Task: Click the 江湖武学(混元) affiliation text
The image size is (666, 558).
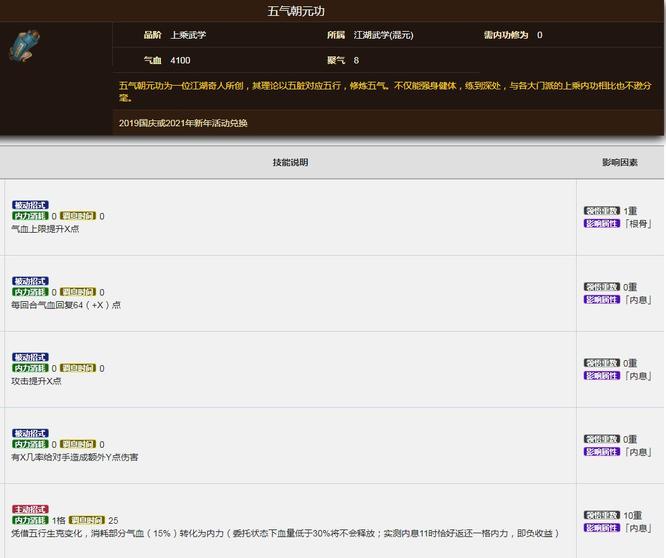Action: 383,35
